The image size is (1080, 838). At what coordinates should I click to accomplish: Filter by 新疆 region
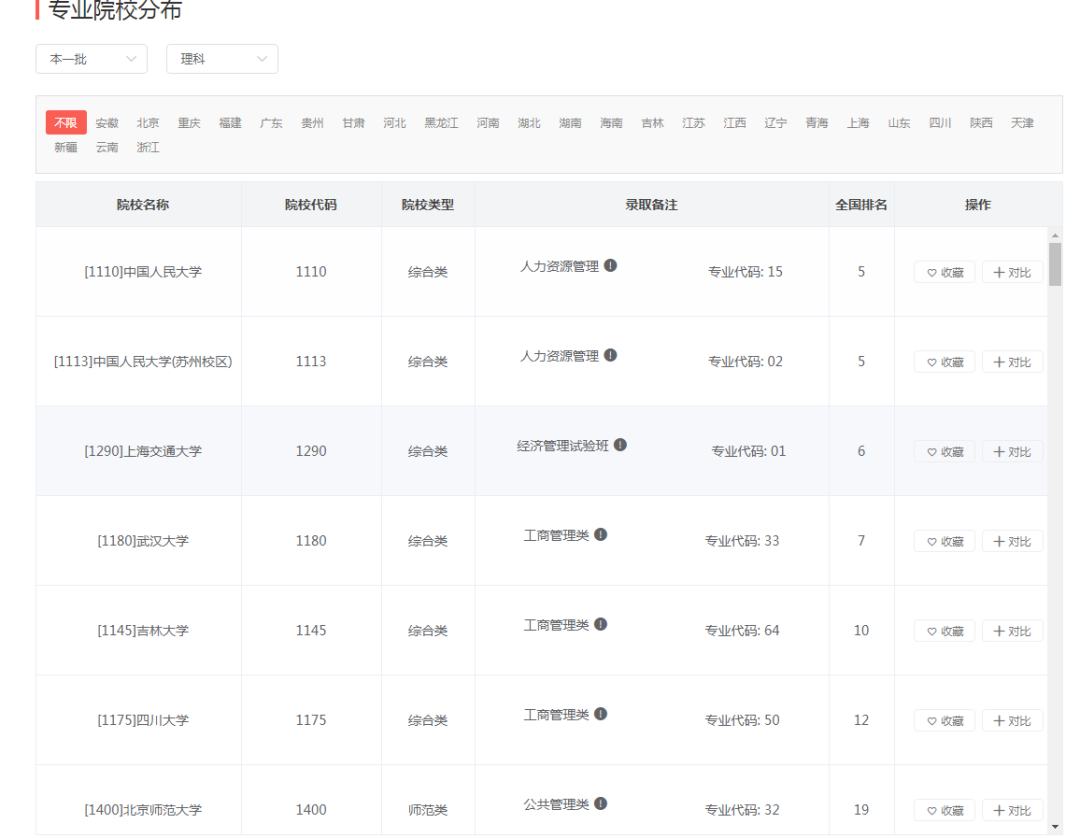click(66, 147)
